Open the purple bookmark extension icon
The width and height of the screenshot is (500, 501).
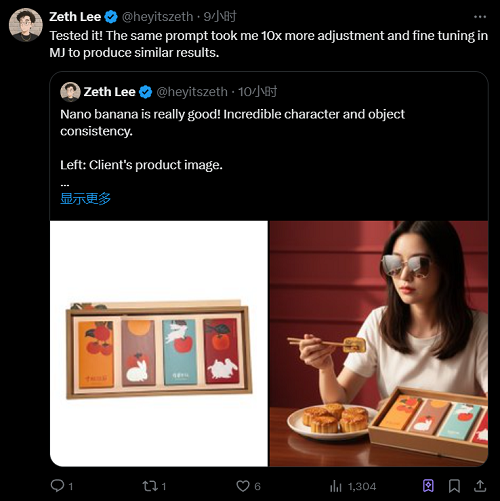click(428, 486)
